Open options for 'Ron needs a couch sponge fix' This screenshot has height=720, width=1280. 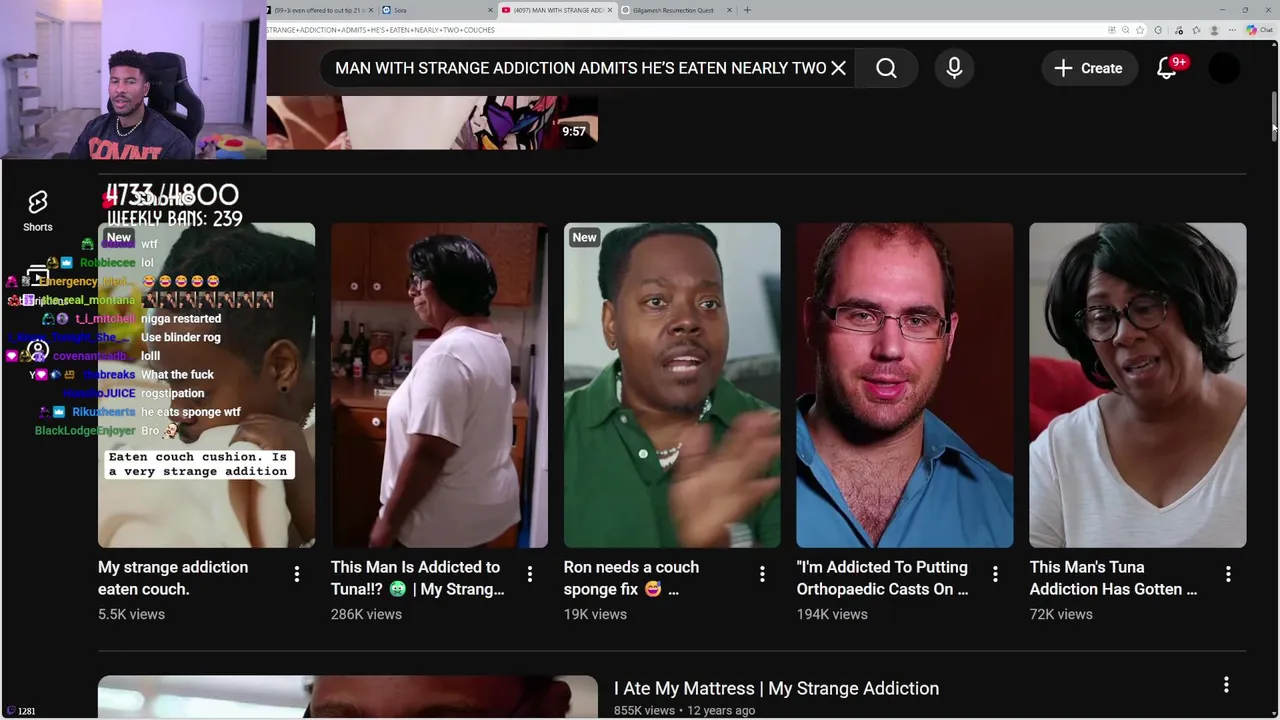point(762,574)
